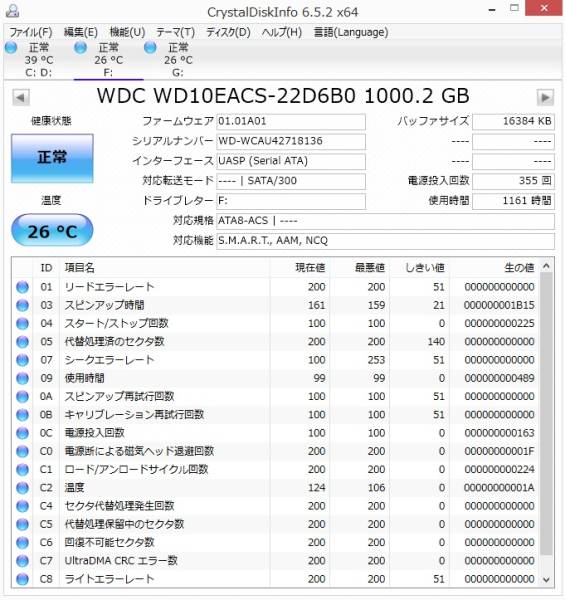
Task: Open the 編集(E) menu
Action: (81, 32)
